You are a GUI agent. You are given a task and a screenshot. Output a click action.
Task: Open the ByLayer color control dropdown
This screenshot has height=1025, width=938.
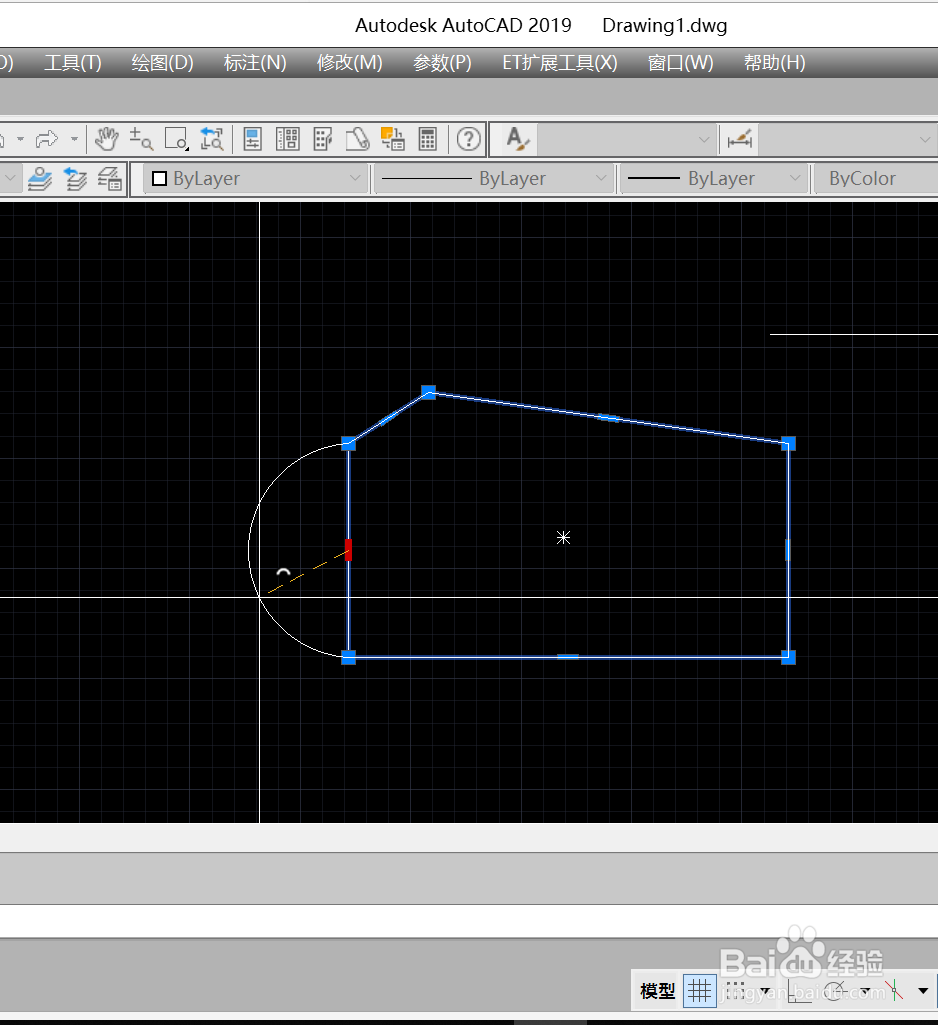pos(255,178)
